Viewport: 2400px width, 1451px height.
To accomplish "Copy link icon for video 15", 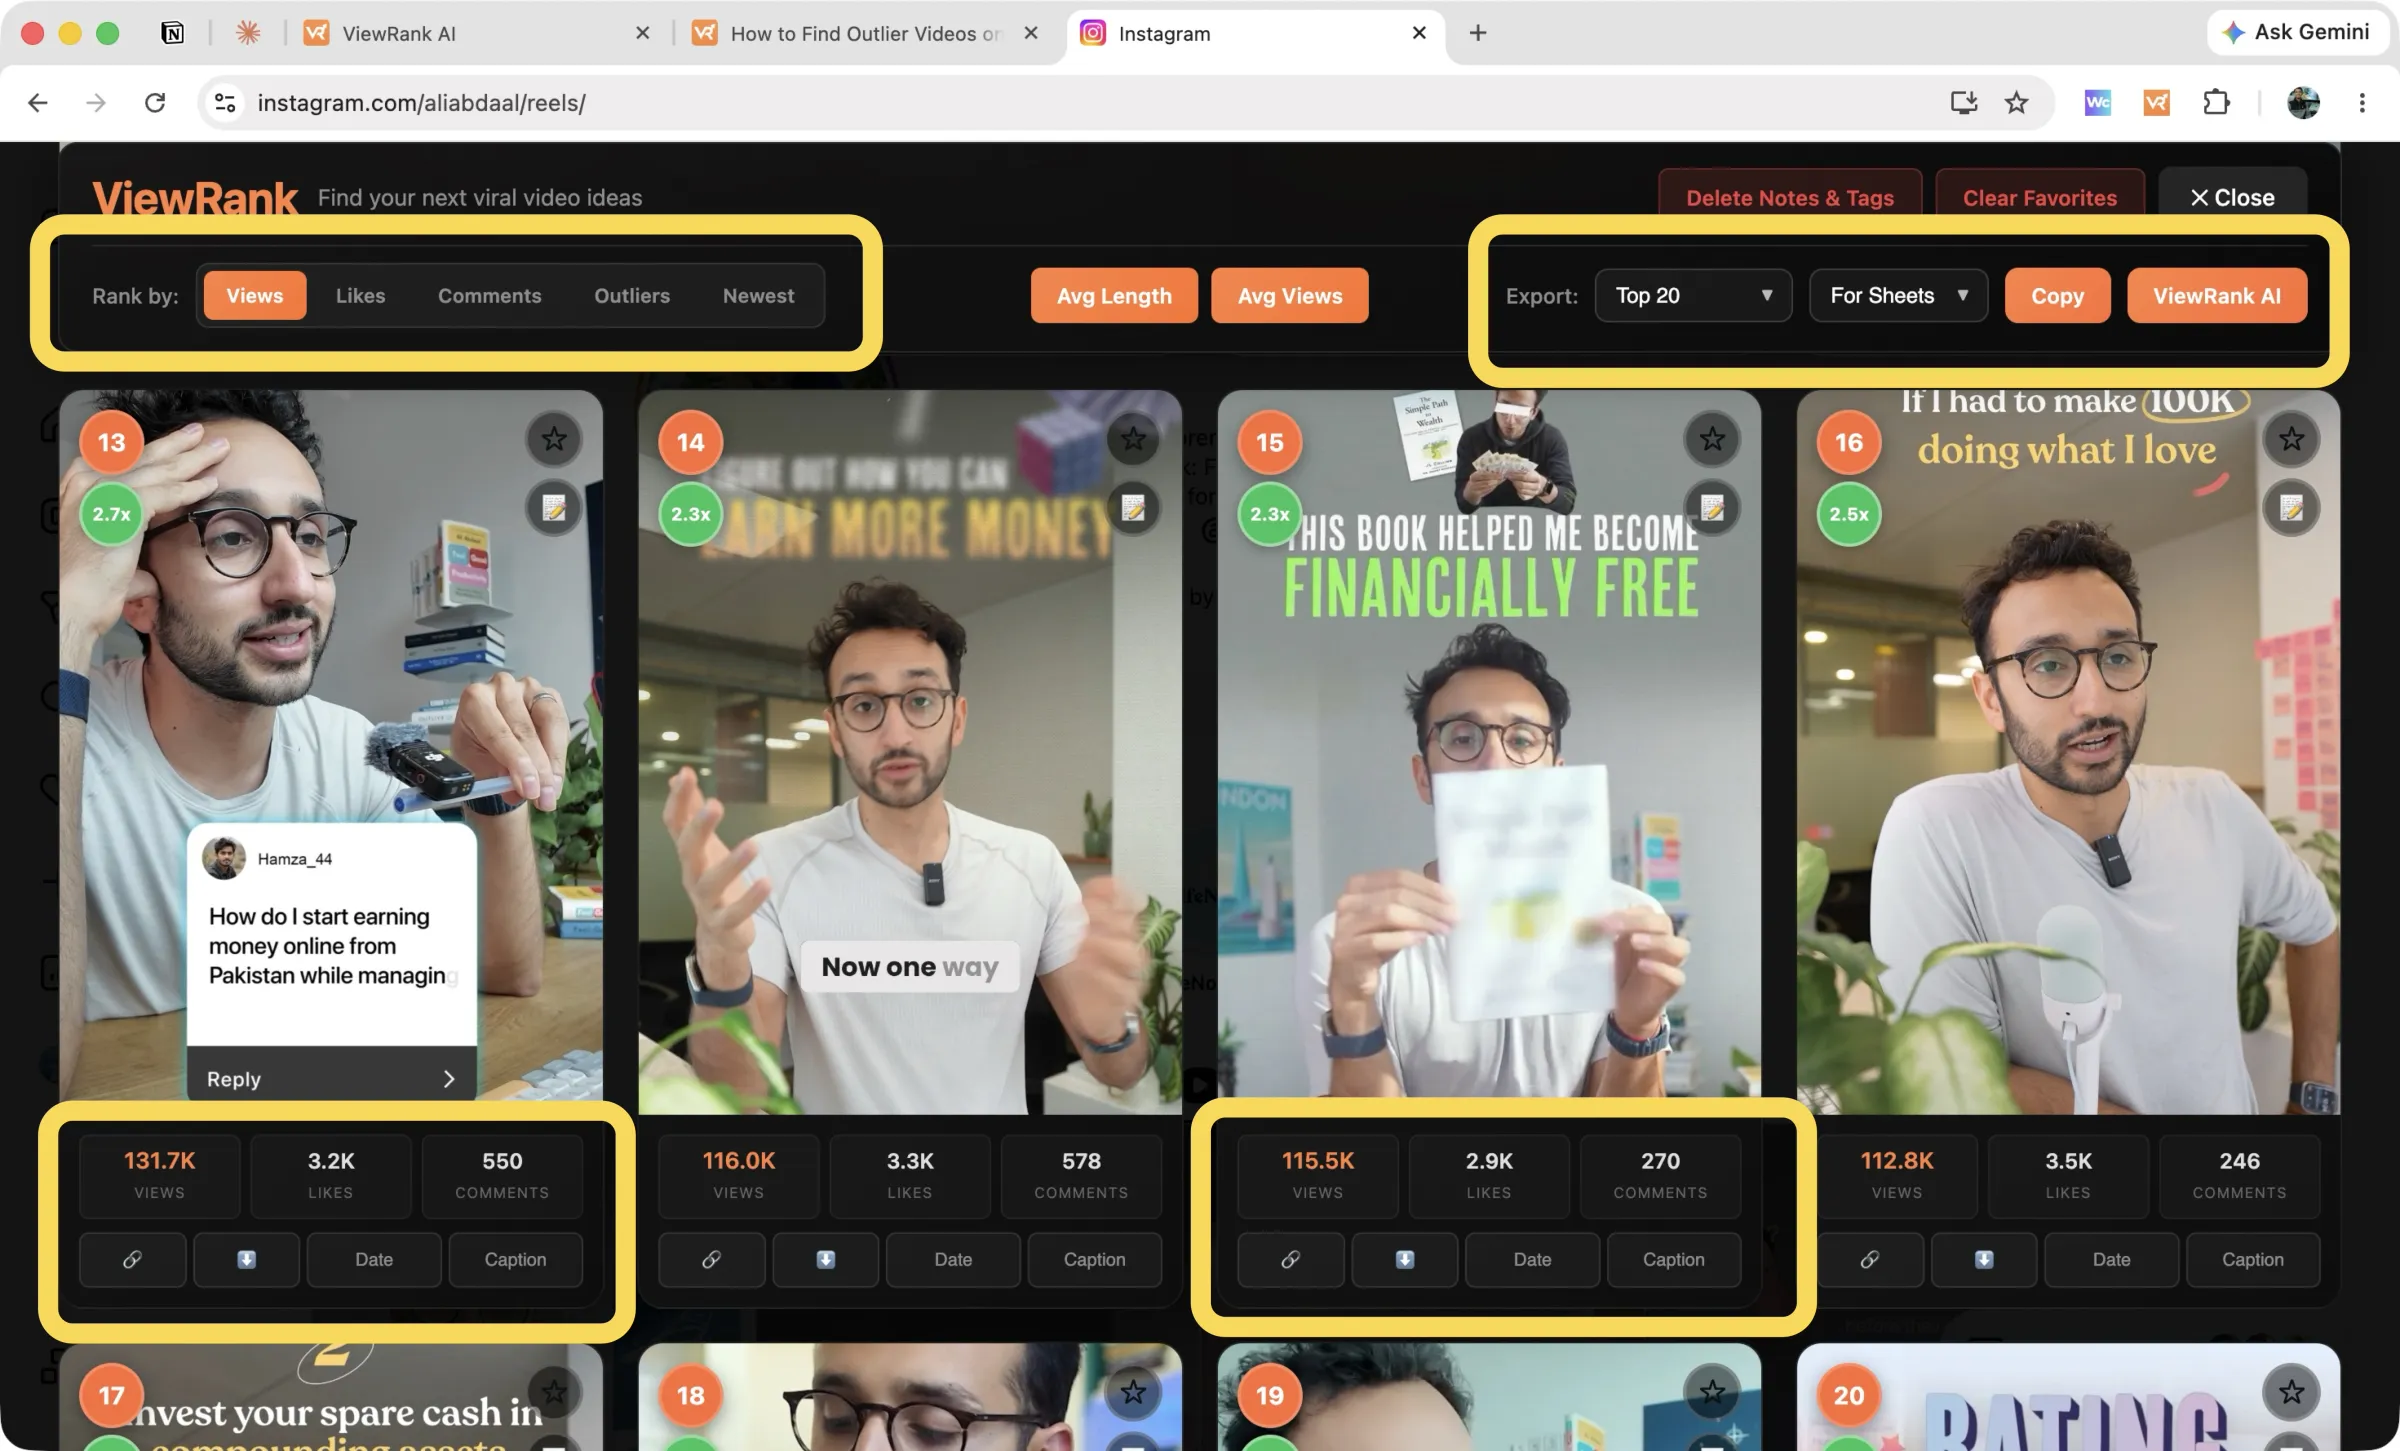I will click(x=1290, y=1260).
